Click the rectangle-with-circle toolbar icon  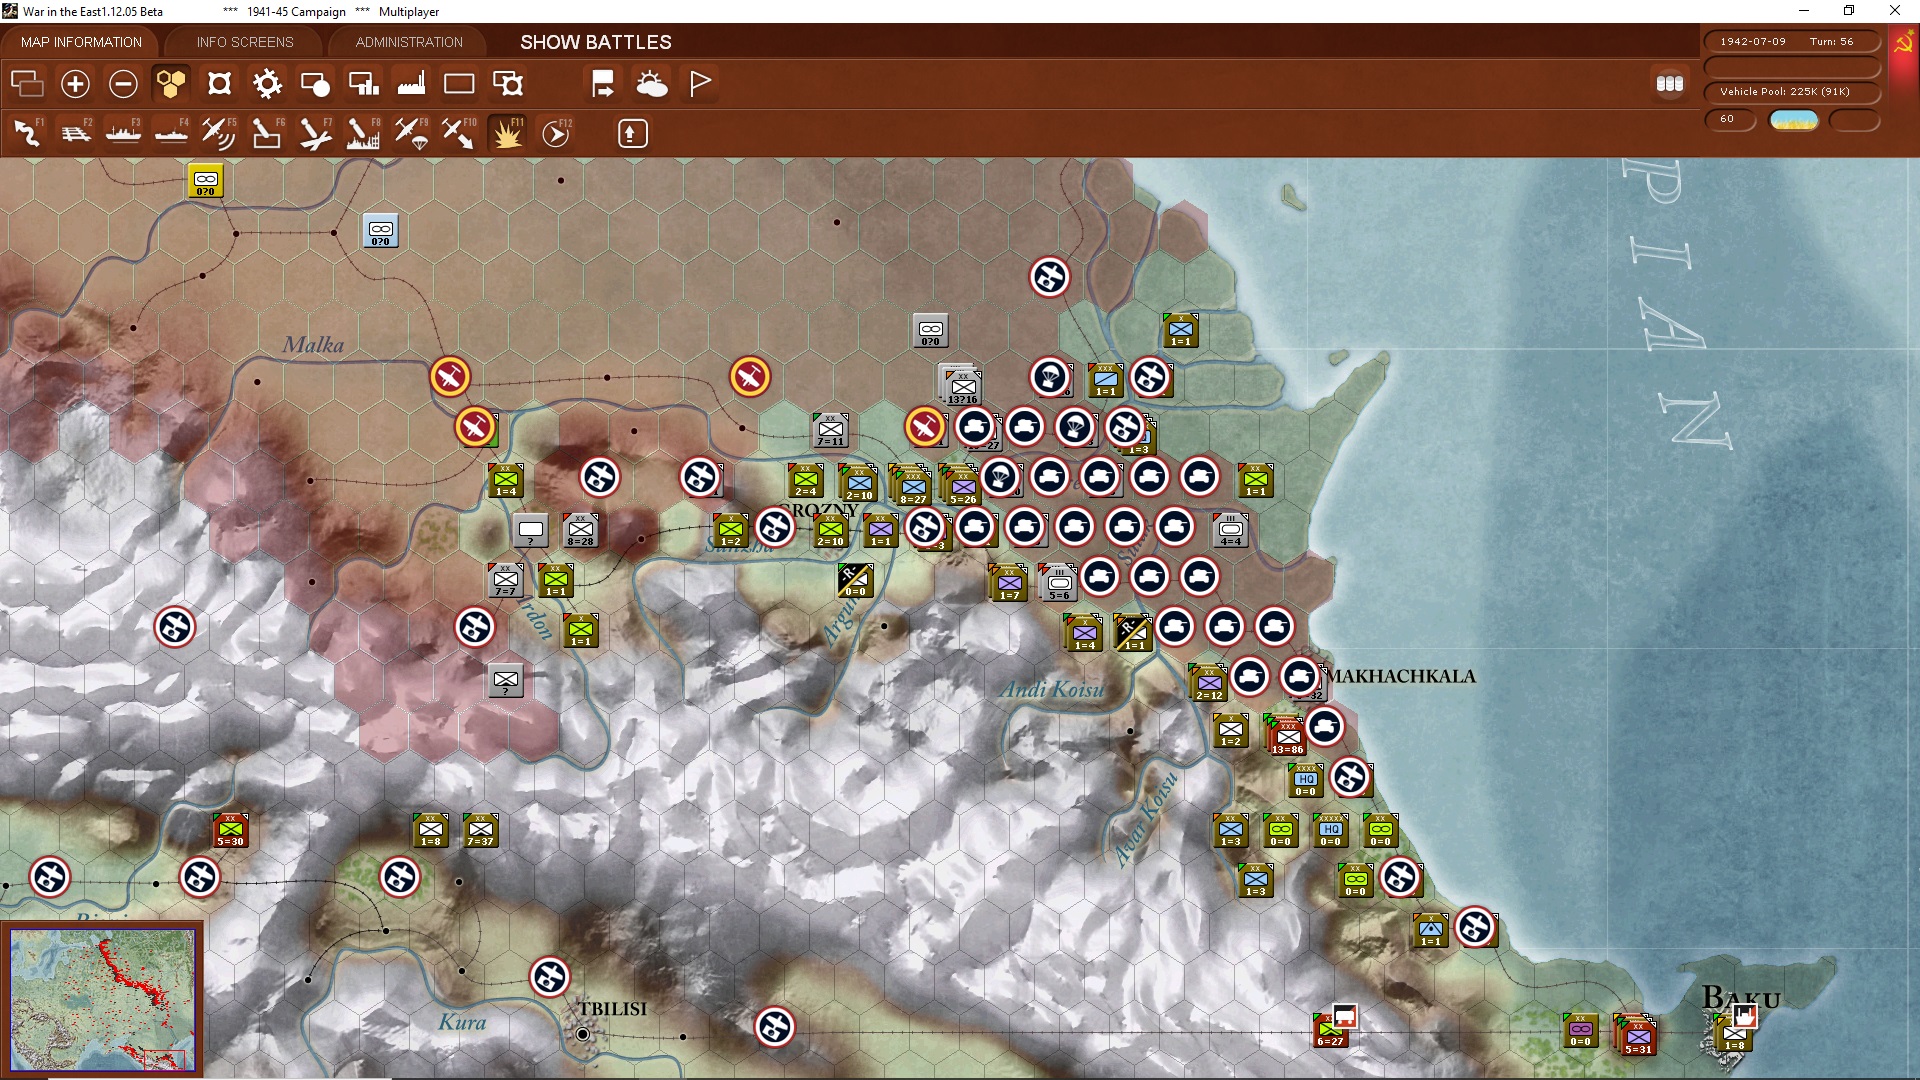point(315,84)
